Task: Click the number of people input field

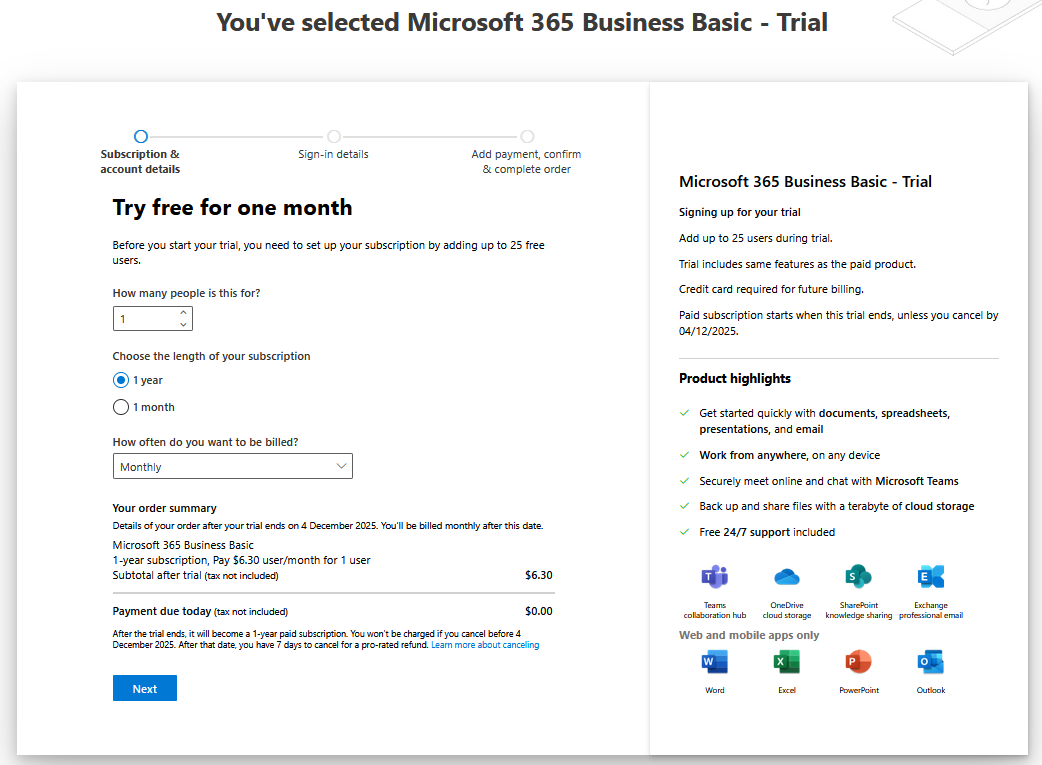Action: (143, 319)
